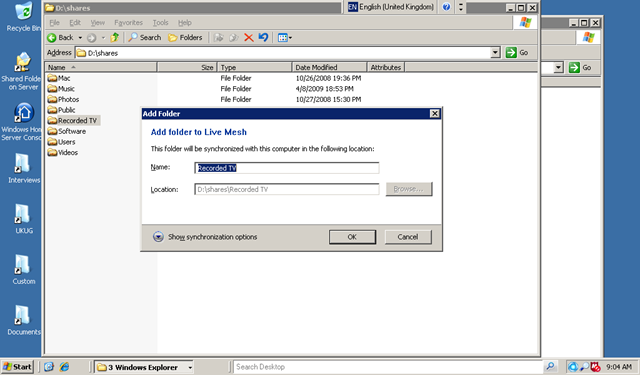Open the Interviews desktop shortcut
Viewport: 640px width, 375px height.
coord(23,169)
